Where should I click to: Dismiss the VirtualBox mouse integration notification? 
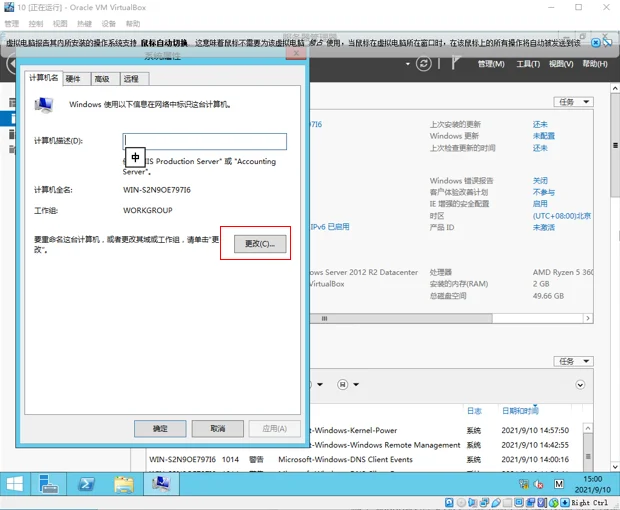[595, 42]
